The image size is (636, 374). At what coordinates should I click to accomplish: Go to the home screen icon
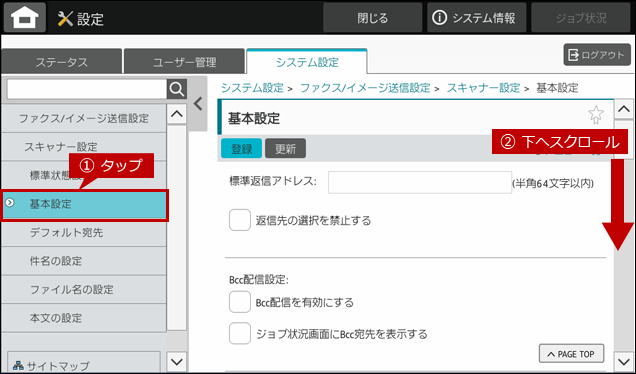point(25,17)
